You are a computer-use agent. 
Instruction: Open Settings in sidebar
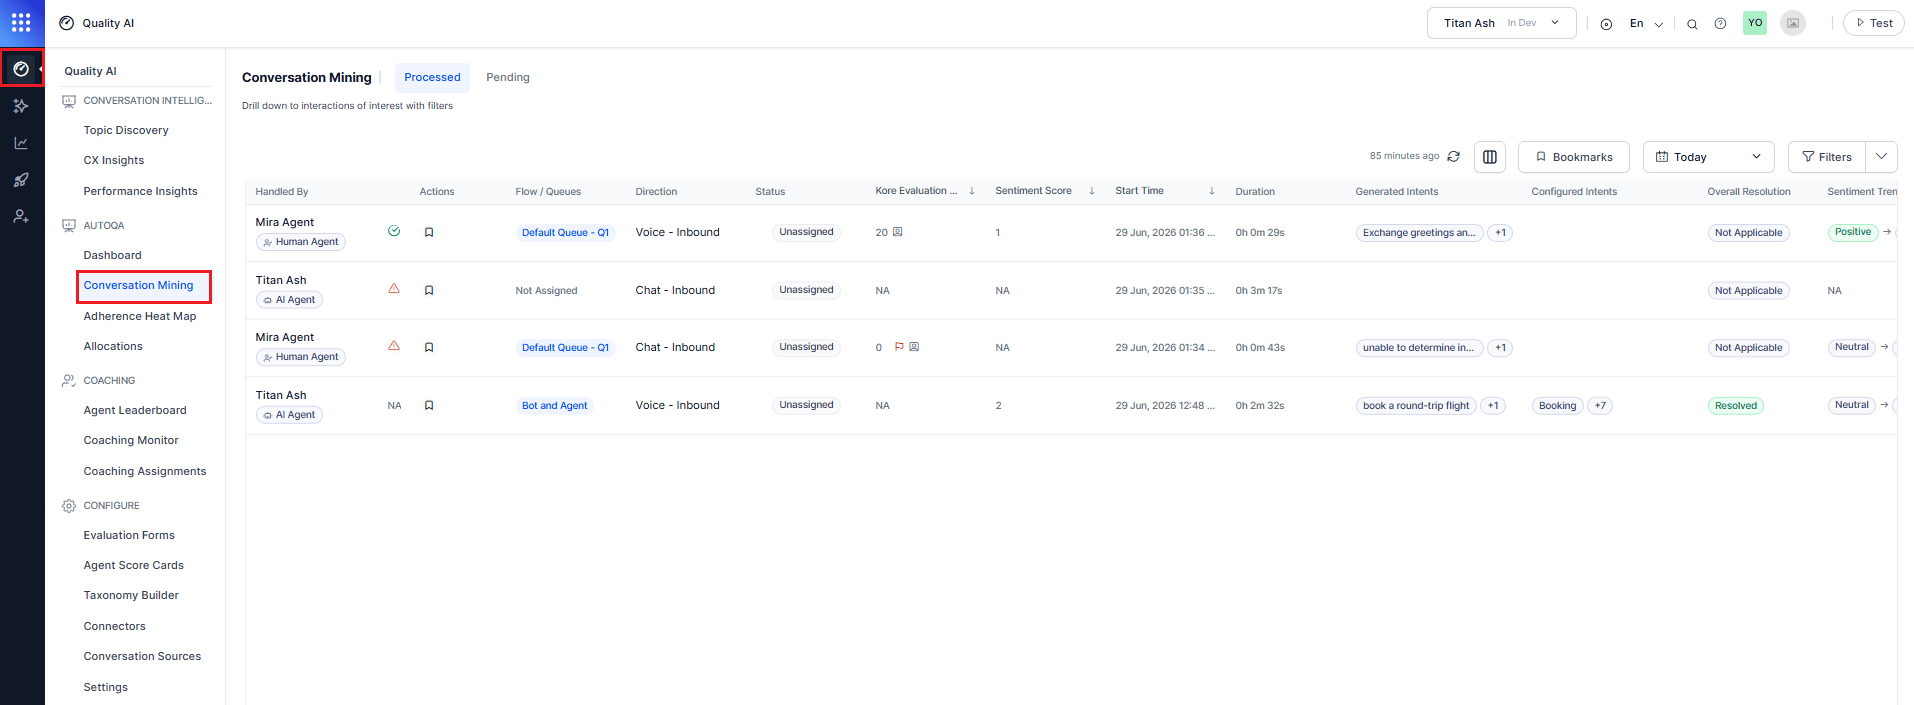(x=106, y=687)
